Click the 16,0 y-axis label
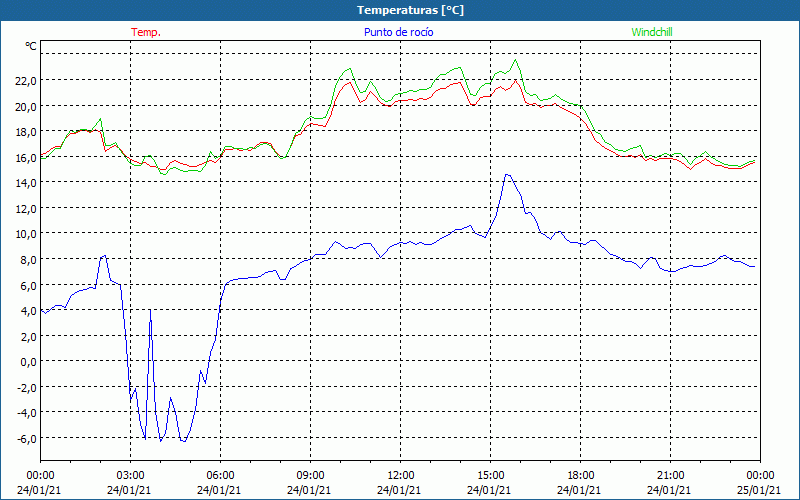 coord(27,157)
